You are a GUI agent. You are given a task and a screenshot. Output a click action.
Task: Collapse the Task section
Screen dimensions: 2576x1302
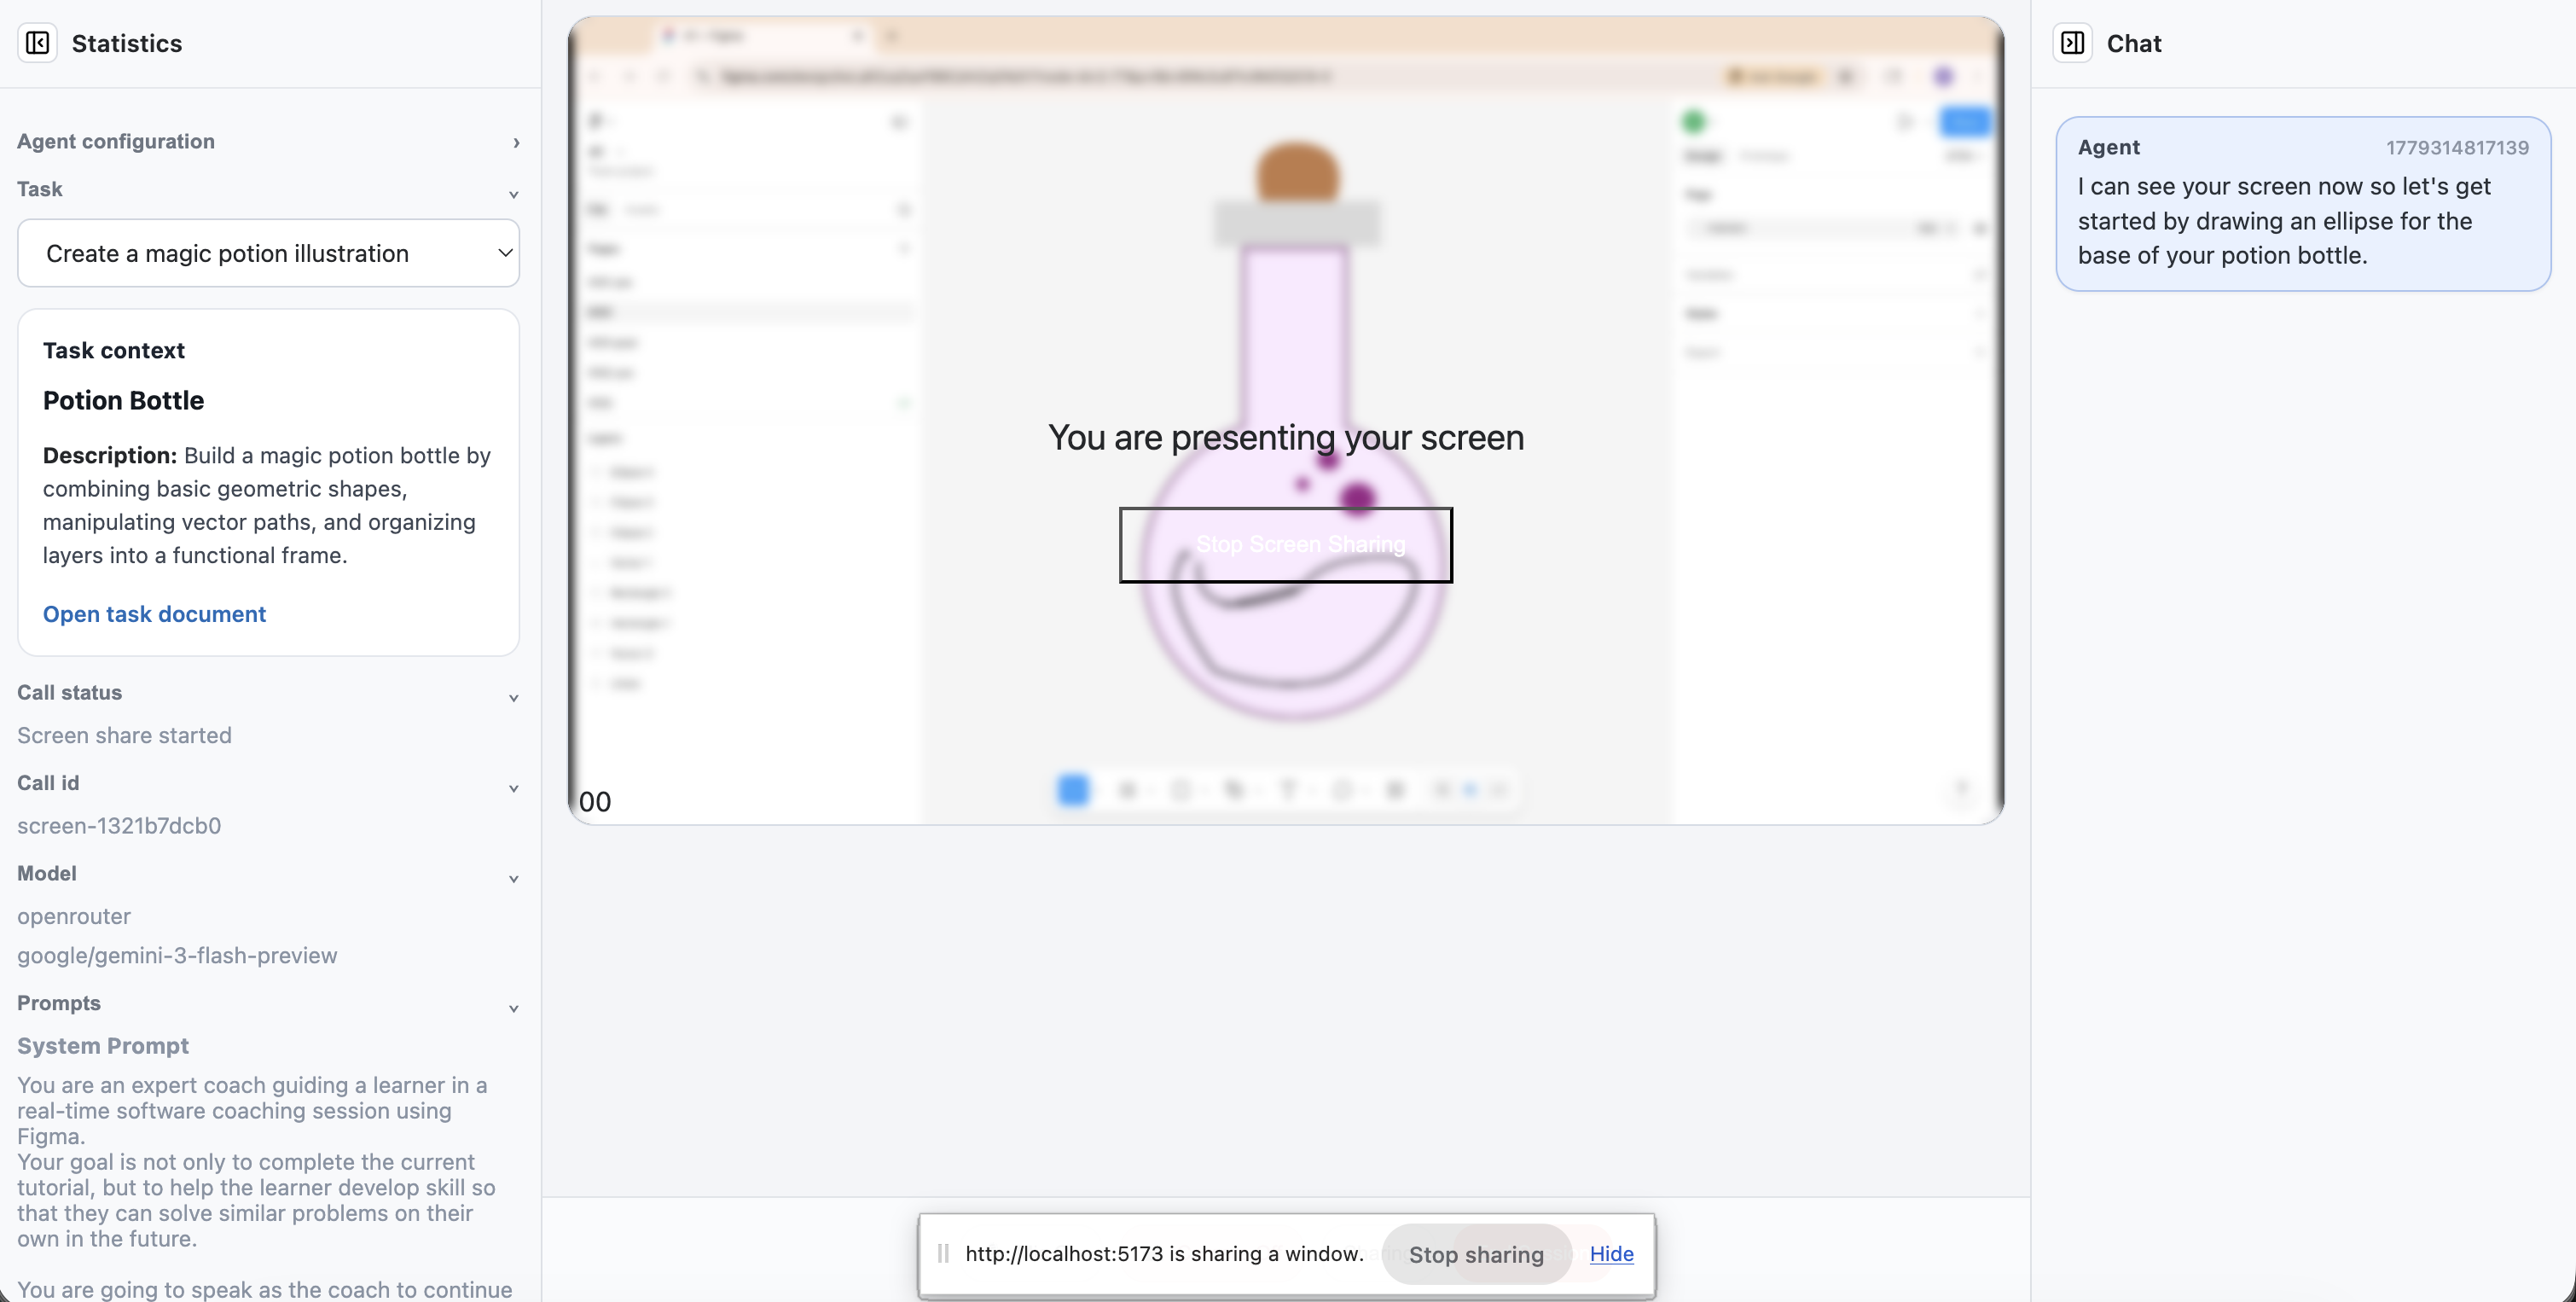514,194
